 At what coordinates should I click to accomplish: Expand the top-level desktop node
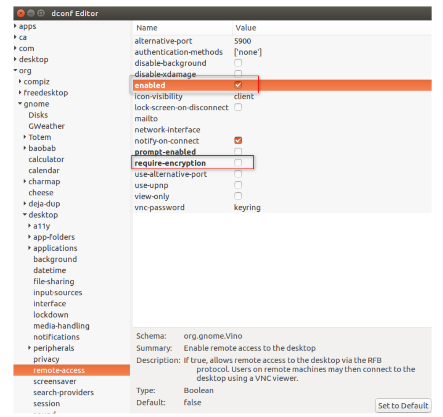click(15, 59)
